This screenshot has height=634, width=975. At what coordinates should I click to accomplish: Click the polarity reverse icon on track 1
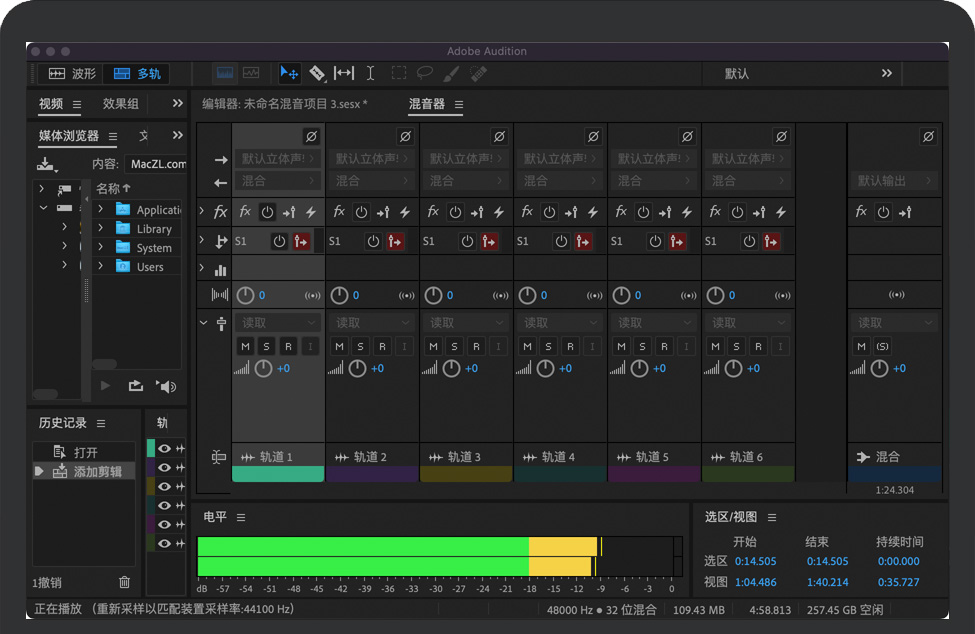311,136
